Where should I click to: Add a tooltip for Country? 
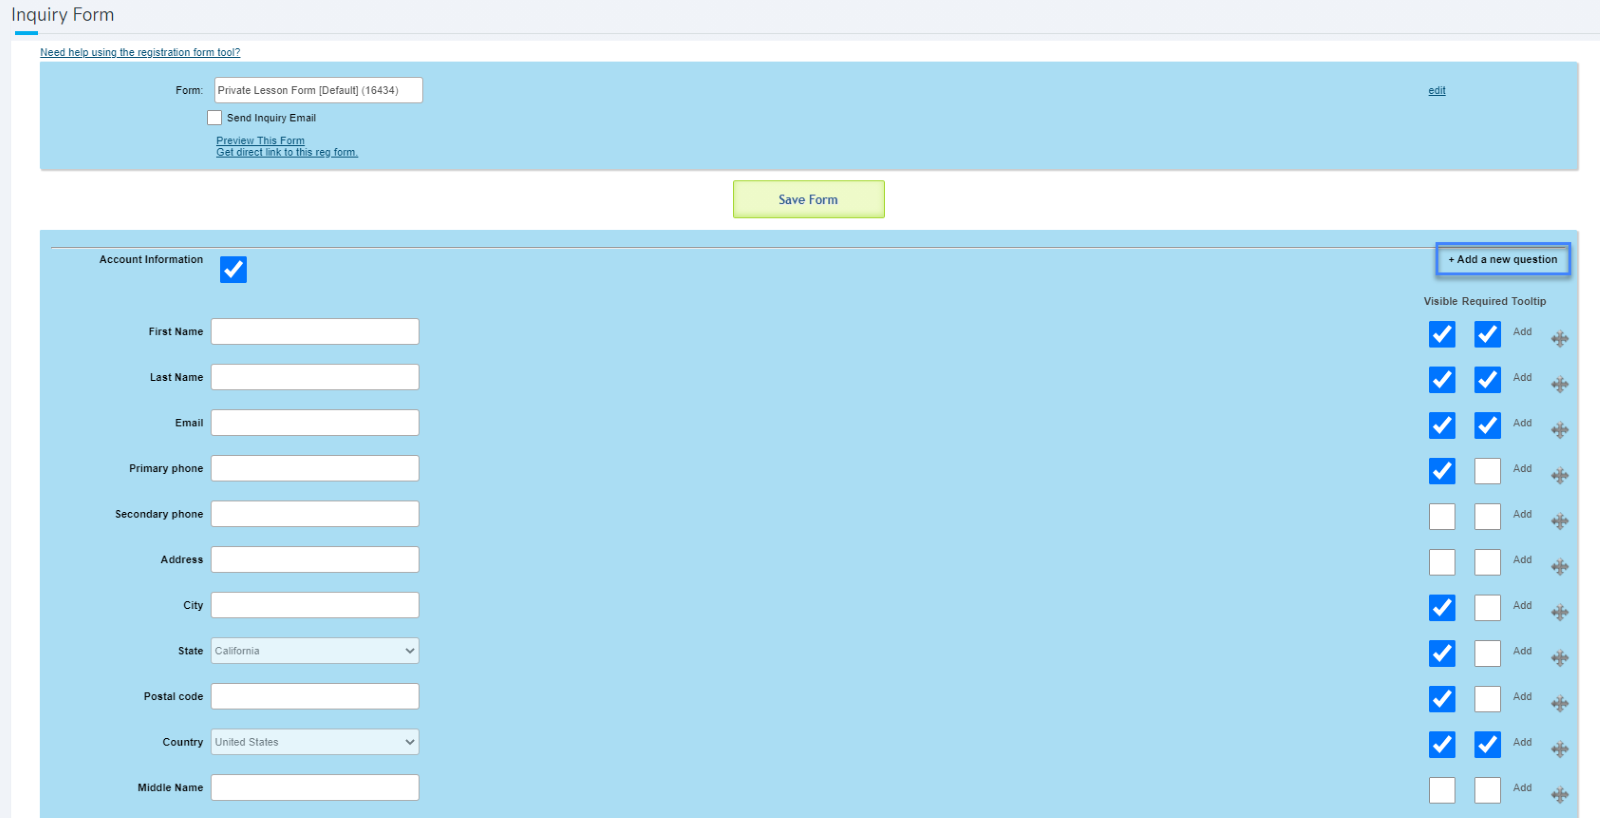coord(1522,742)
